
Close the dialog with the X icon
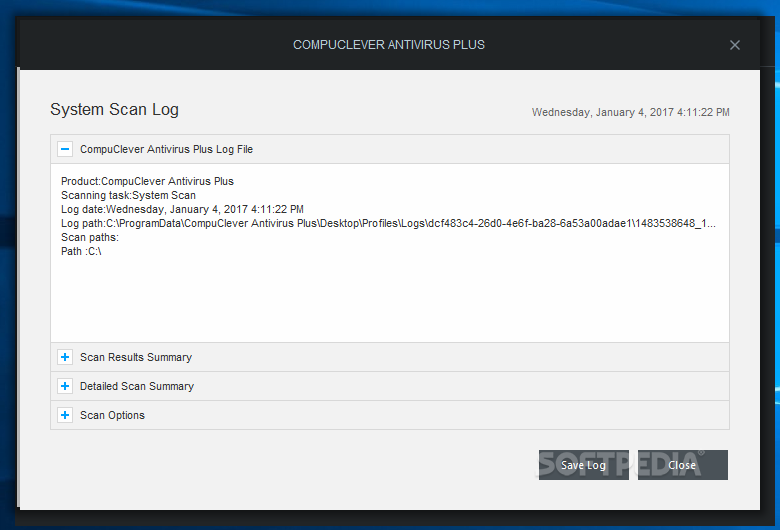point(734,45)
